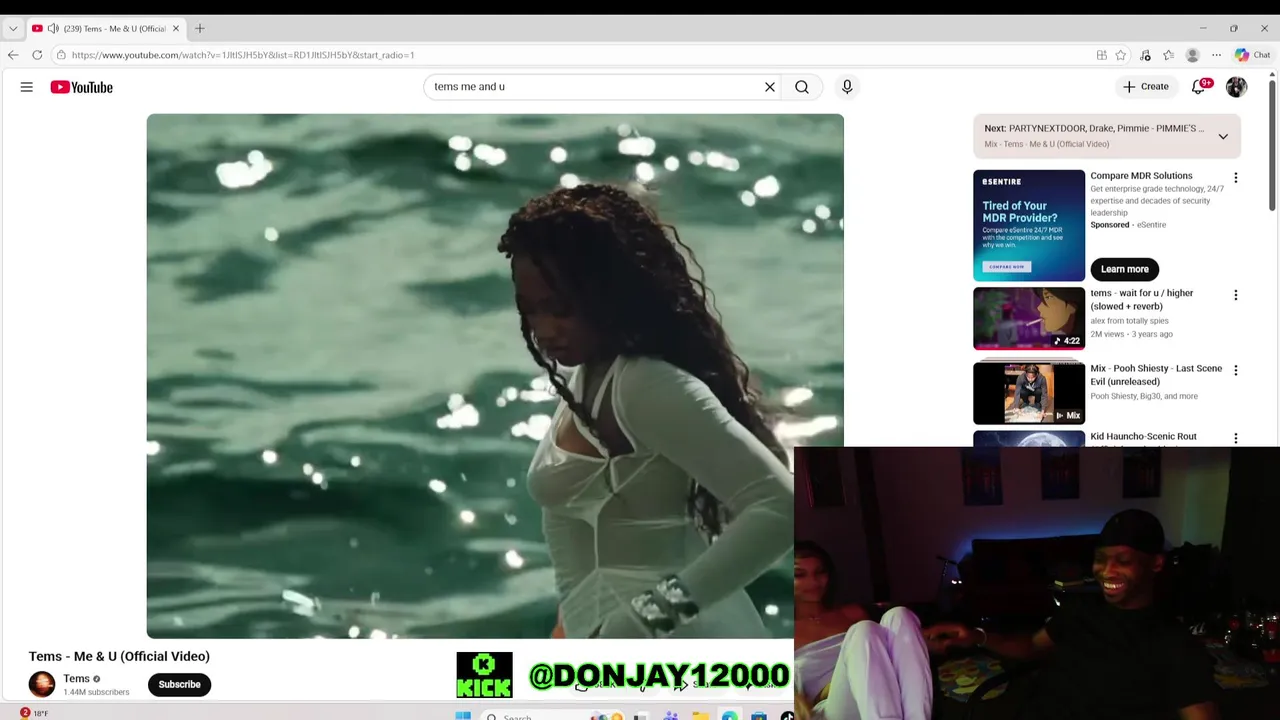Image resolution: width=1280 pixels, height=720 pixels.
Task: Mute the Tems tab via speaker icon
Action: pos(53,28)
